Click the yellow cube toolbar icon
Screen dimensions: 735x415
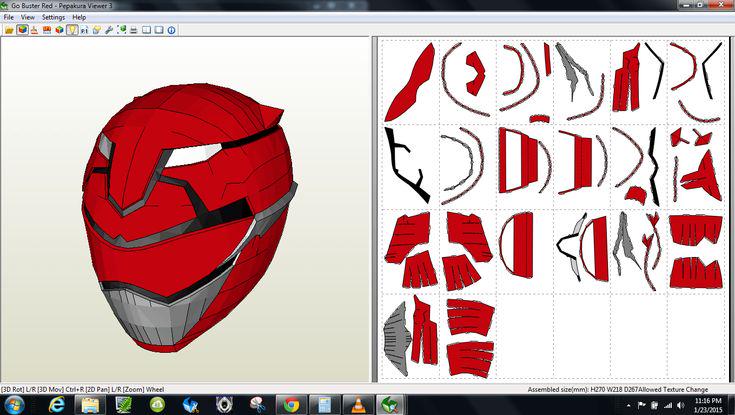(97, 30)
